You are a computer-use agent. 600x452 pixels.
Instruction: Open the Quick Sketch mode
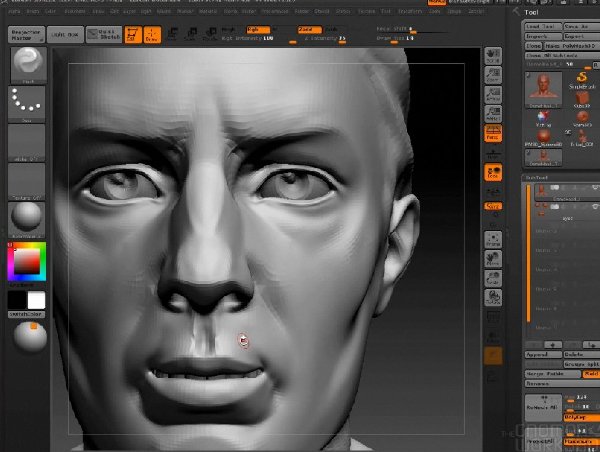[104, 35]
